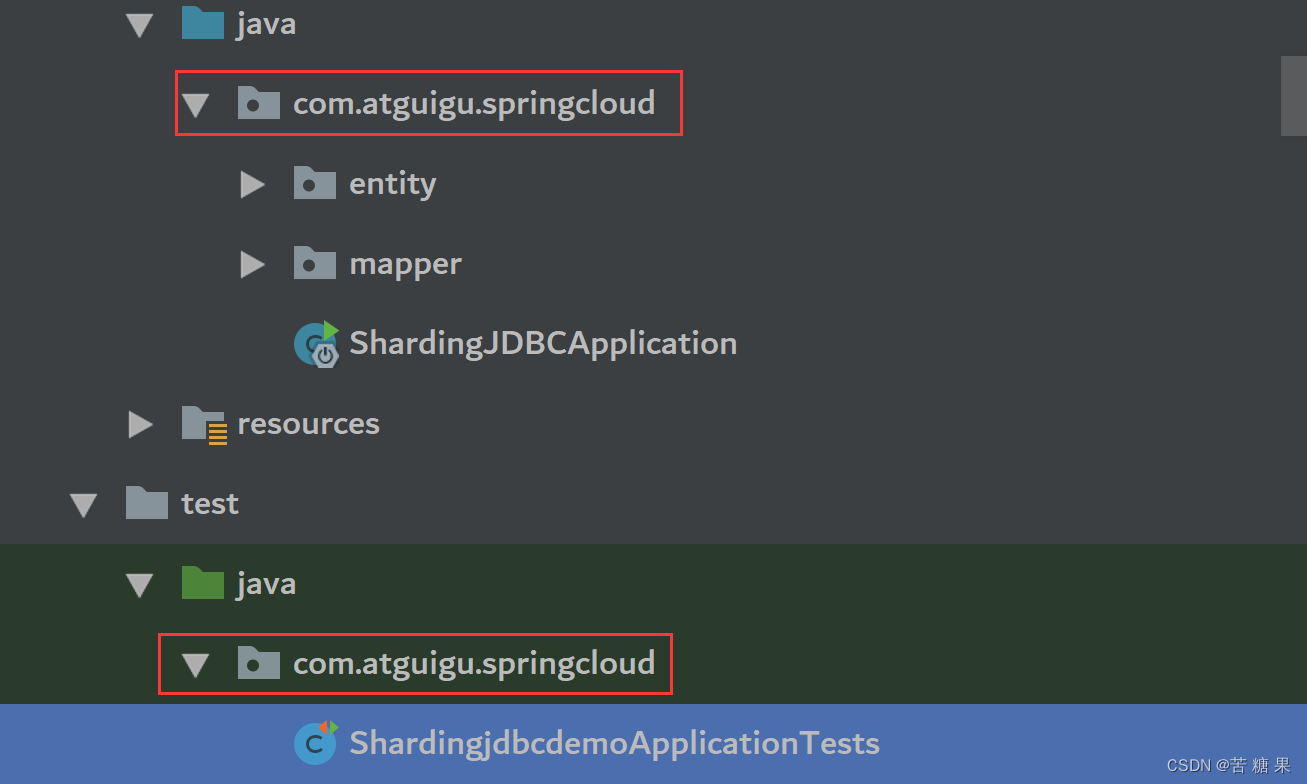Click the ShardingjdbcdemoApplicationTests class icon
The height and width of the screenshot is (784, 1307).
[315, 743]
